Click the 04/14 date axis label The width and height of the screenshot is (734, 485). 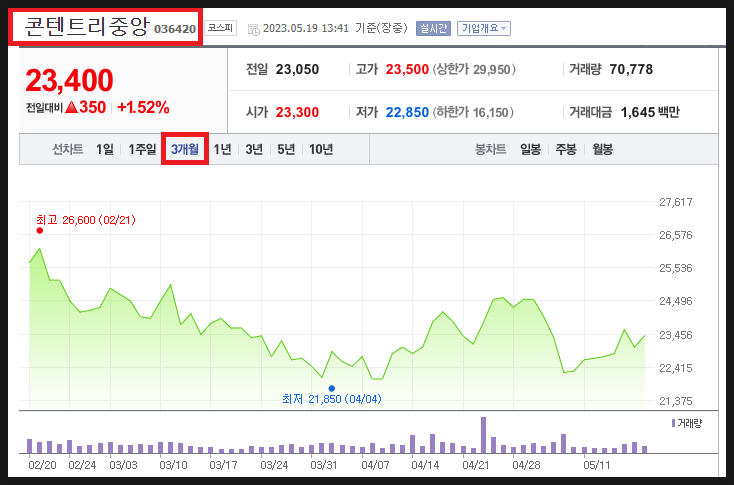coord(425,465)
